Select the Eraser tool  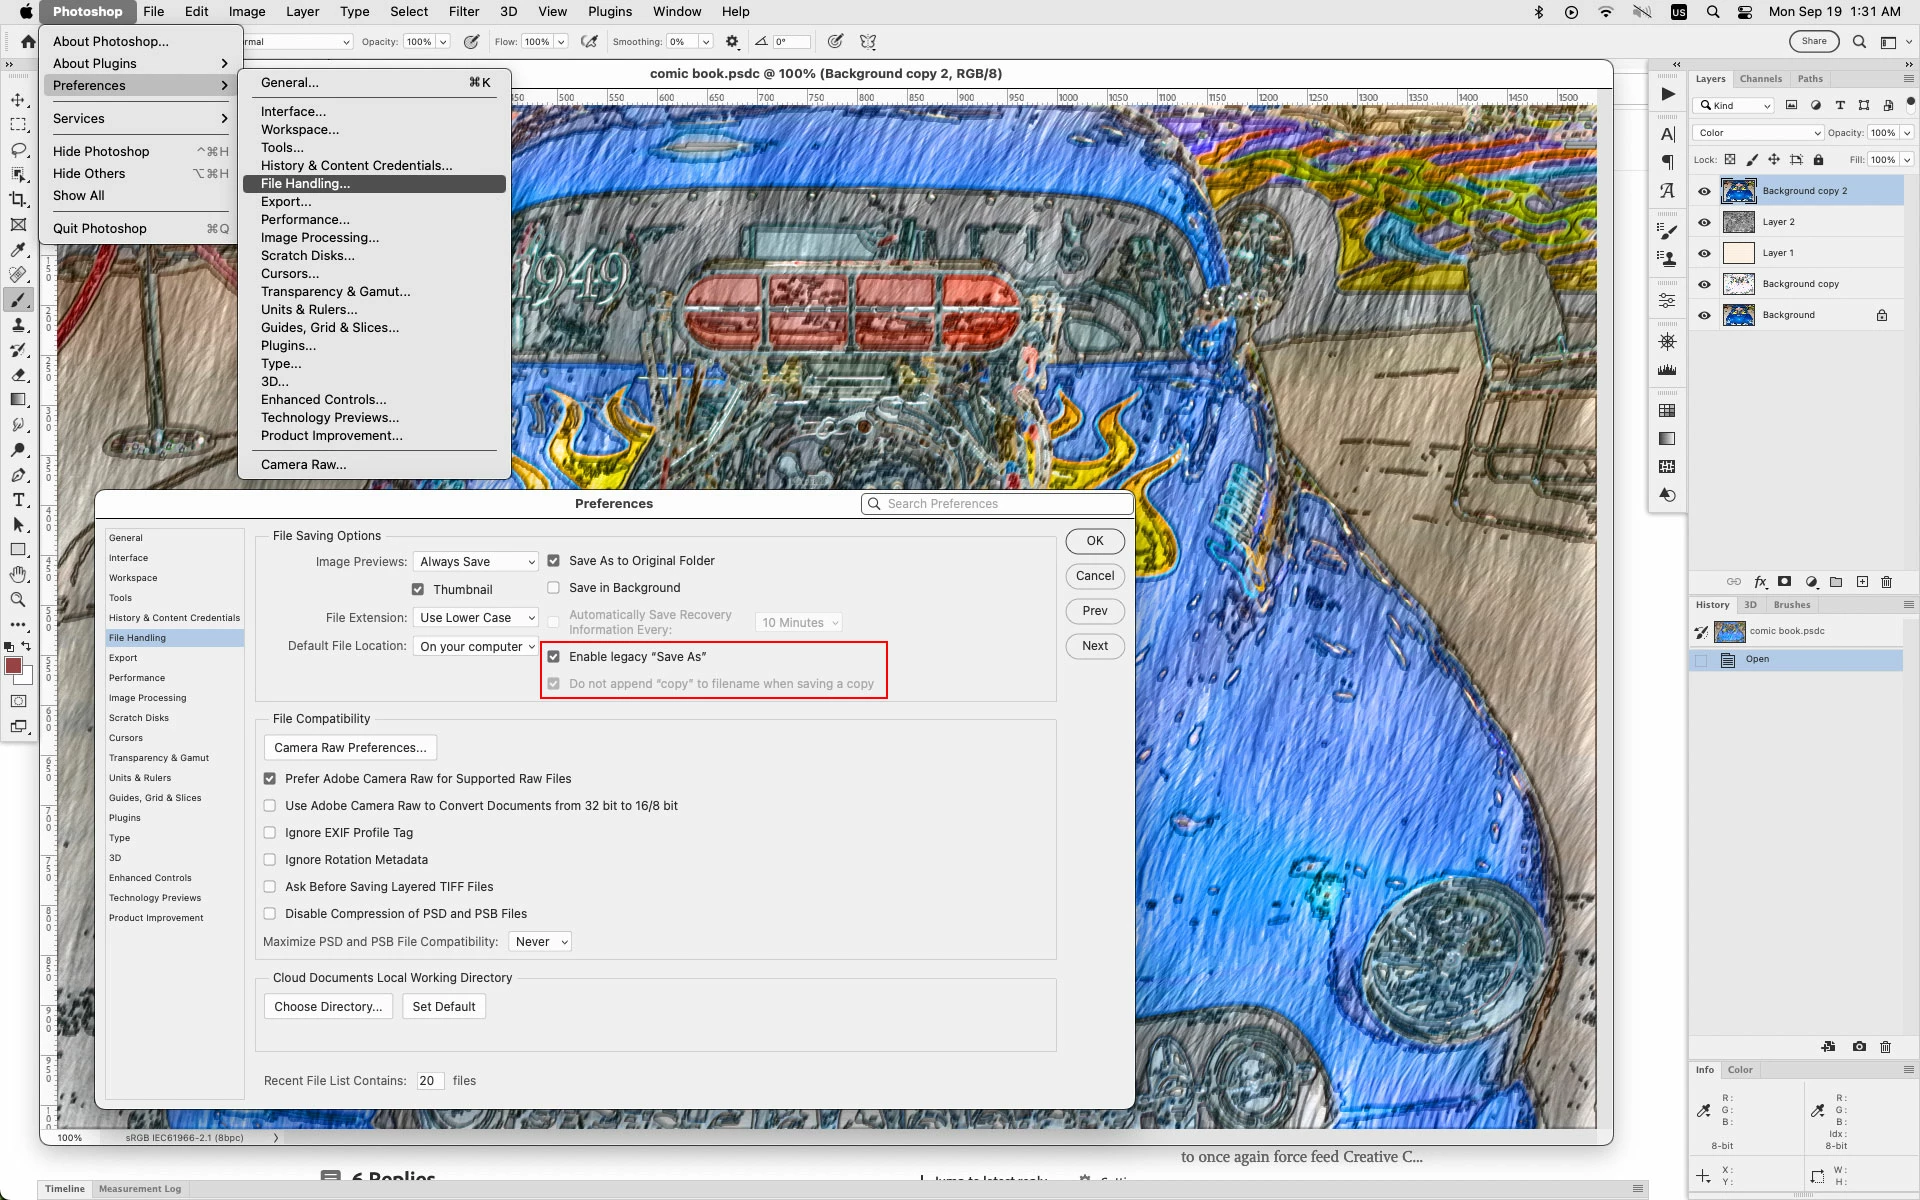18,375
